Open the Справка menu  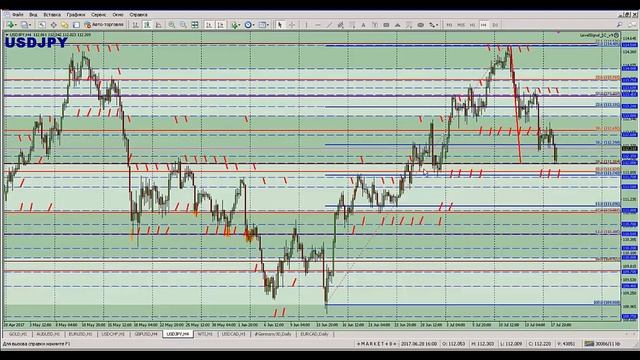point(138,15)
